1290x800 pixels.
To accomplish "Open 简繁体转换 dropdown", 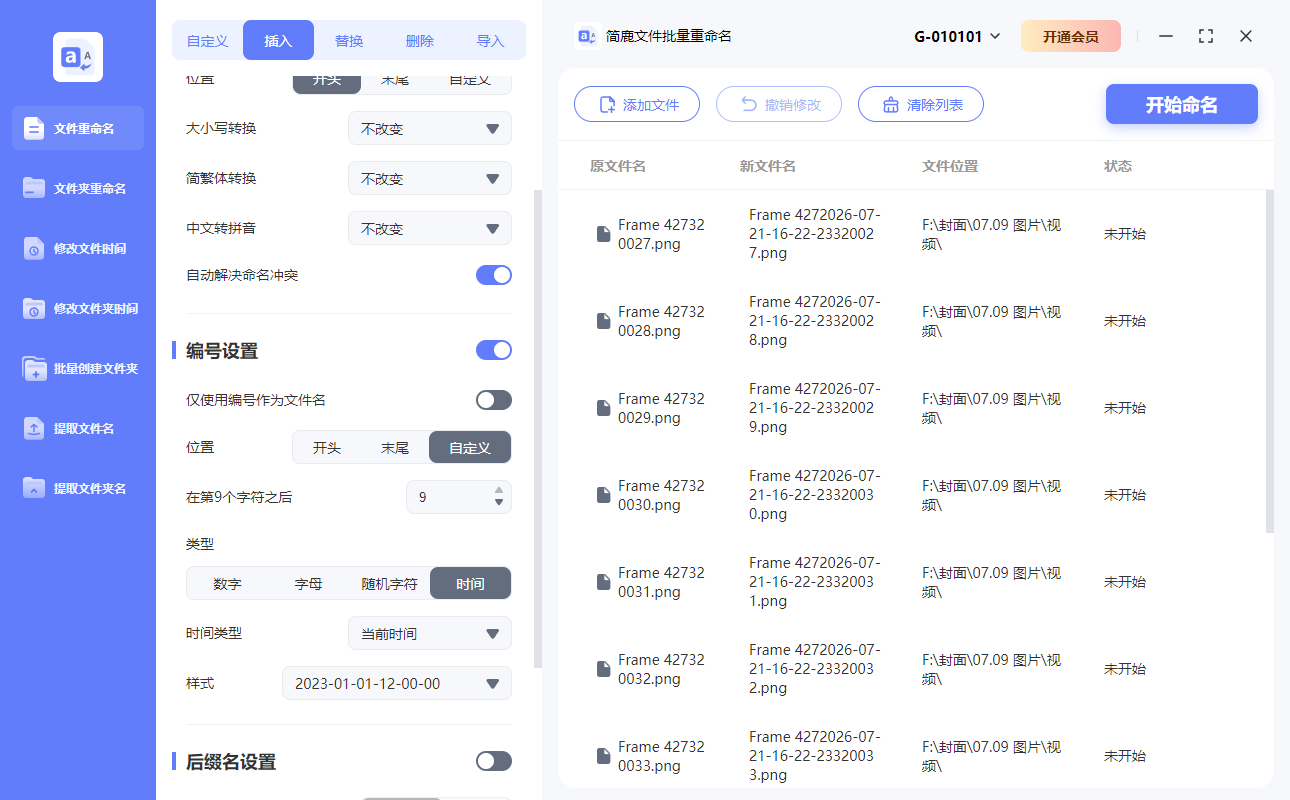I will 430,178.
